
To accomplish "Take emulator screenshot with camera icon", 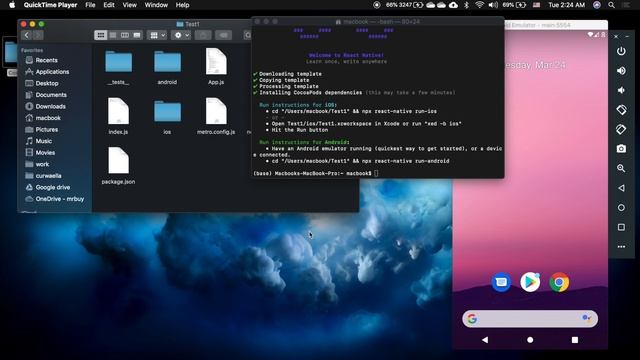I will click(x=621, y=149).
